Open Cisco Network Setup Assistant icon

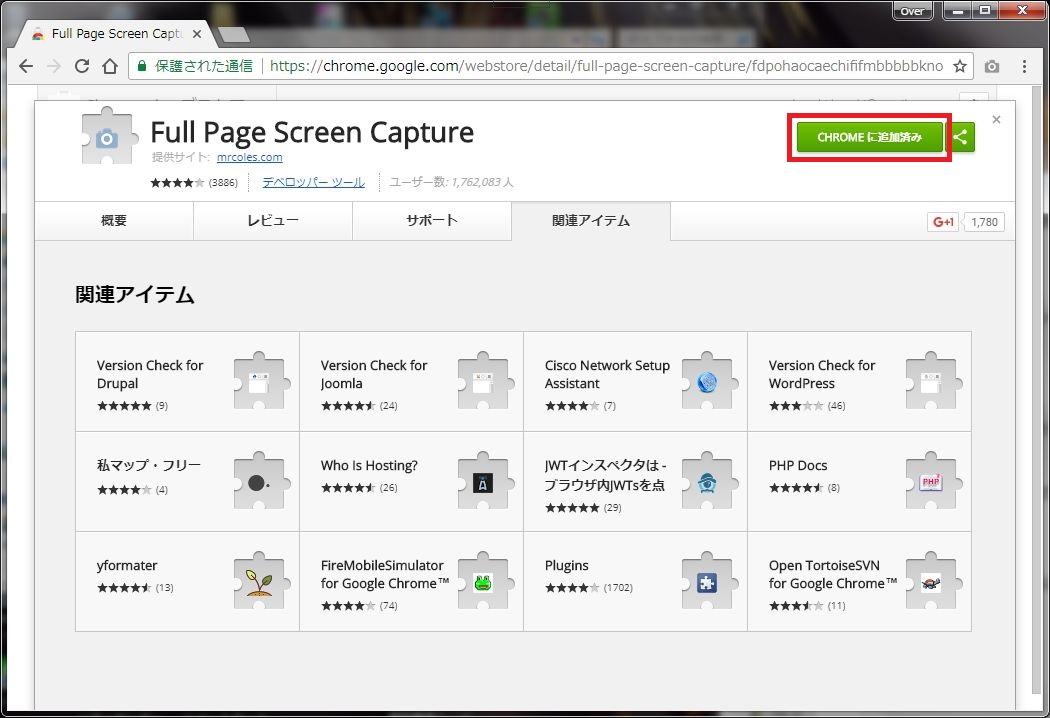click(709, 380)
